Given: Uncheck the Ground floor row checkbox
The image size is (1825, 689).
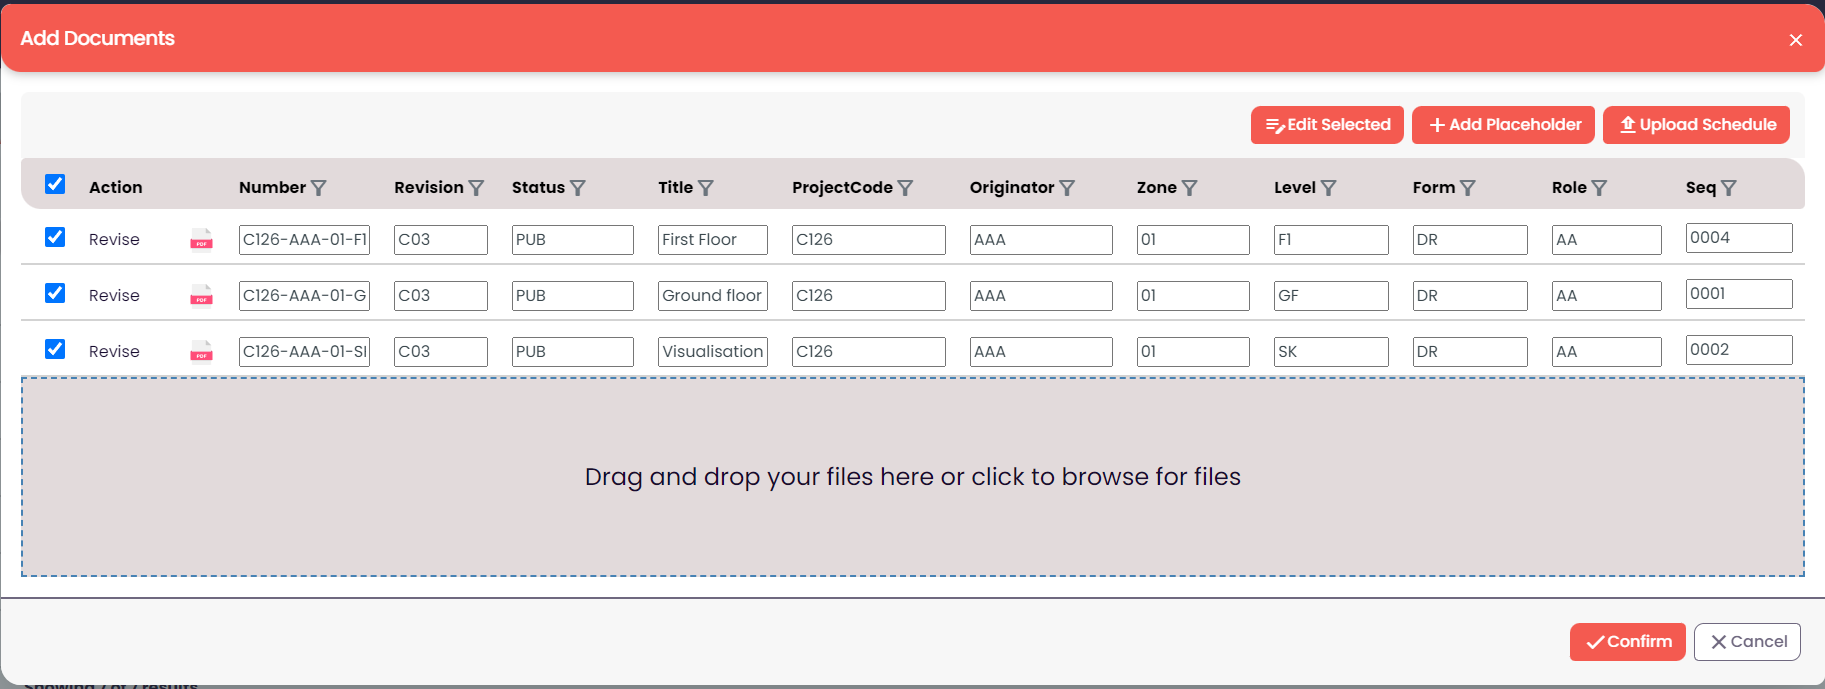Looking at the screenshot, I should (x=55, y=293).
